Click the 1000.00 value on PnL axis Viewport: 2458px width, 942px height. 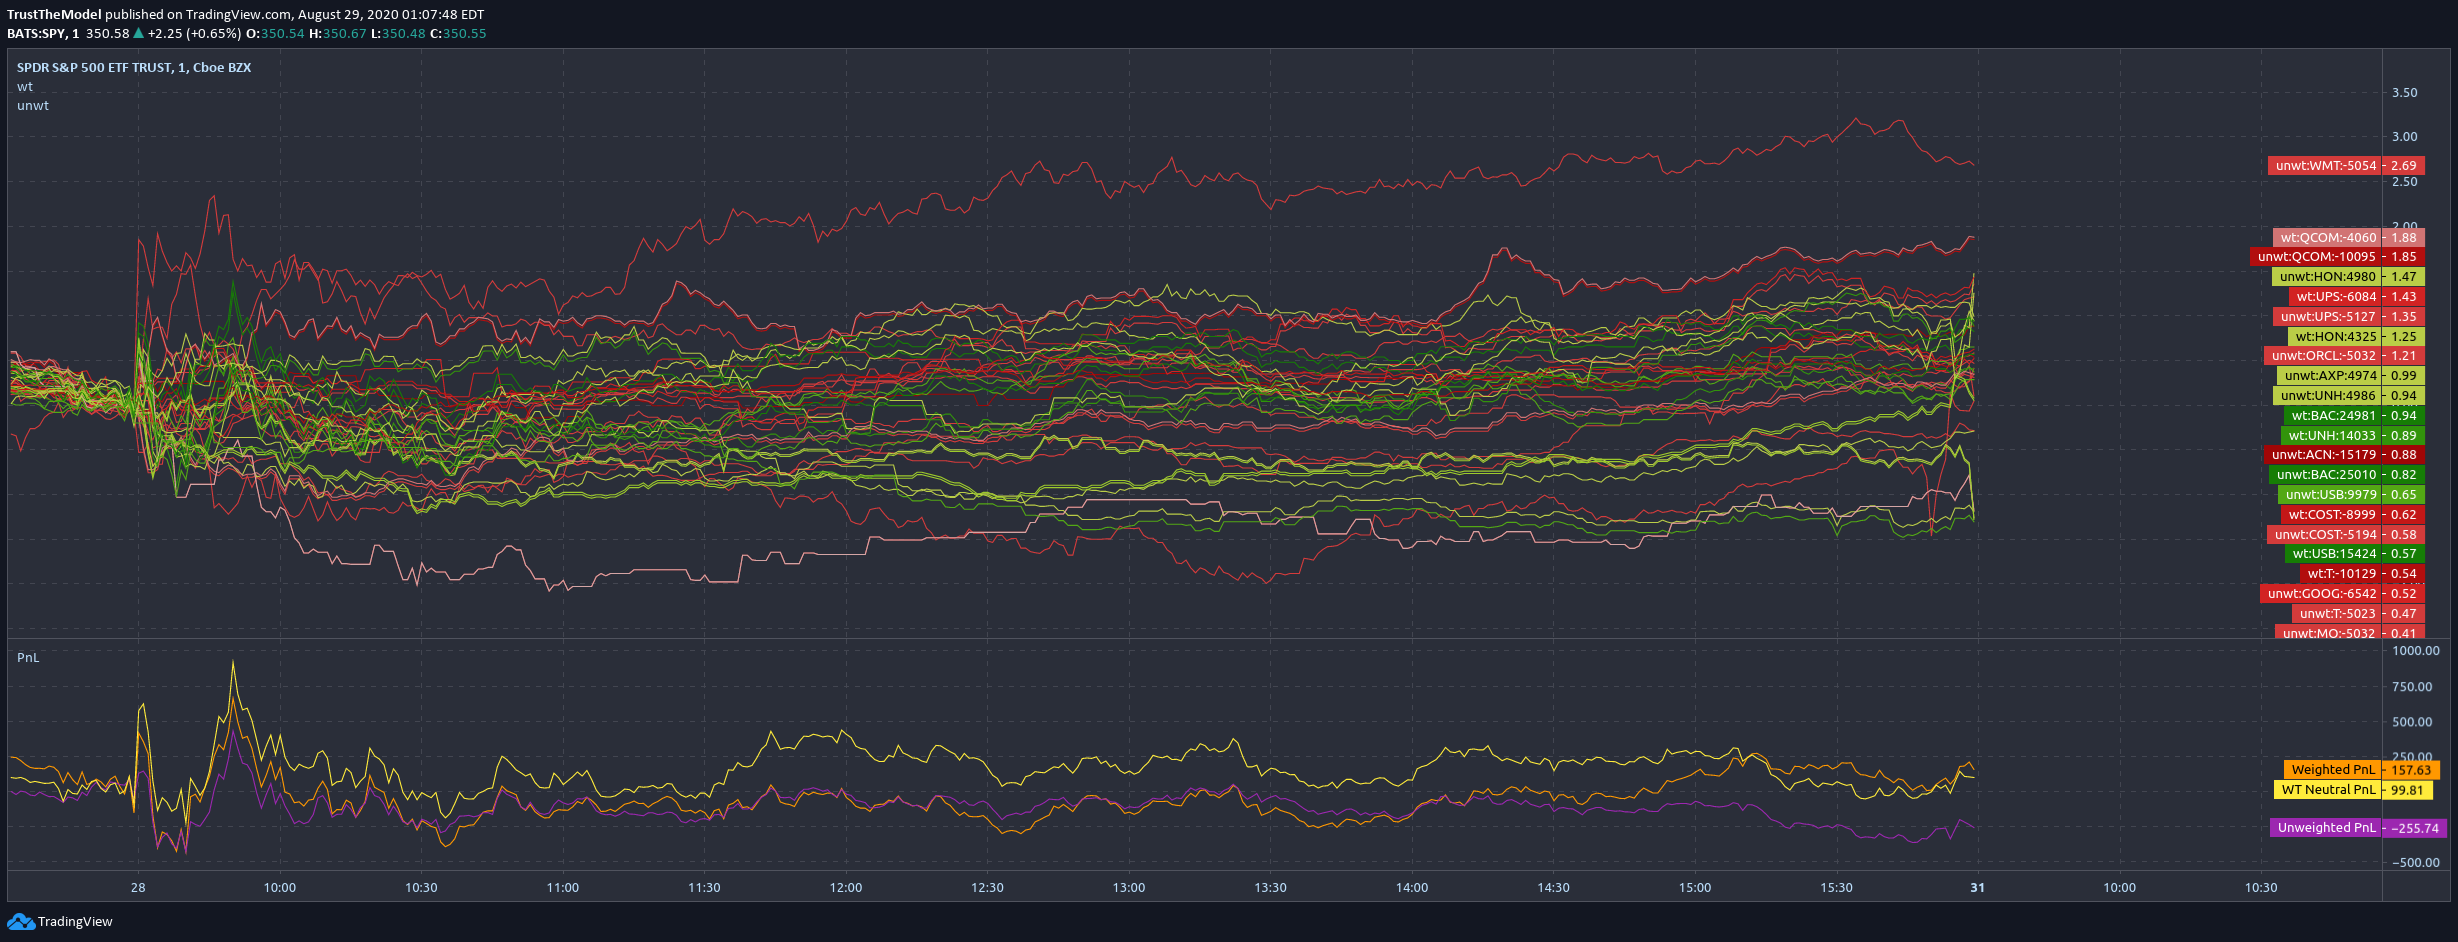tap(2415, 650)
